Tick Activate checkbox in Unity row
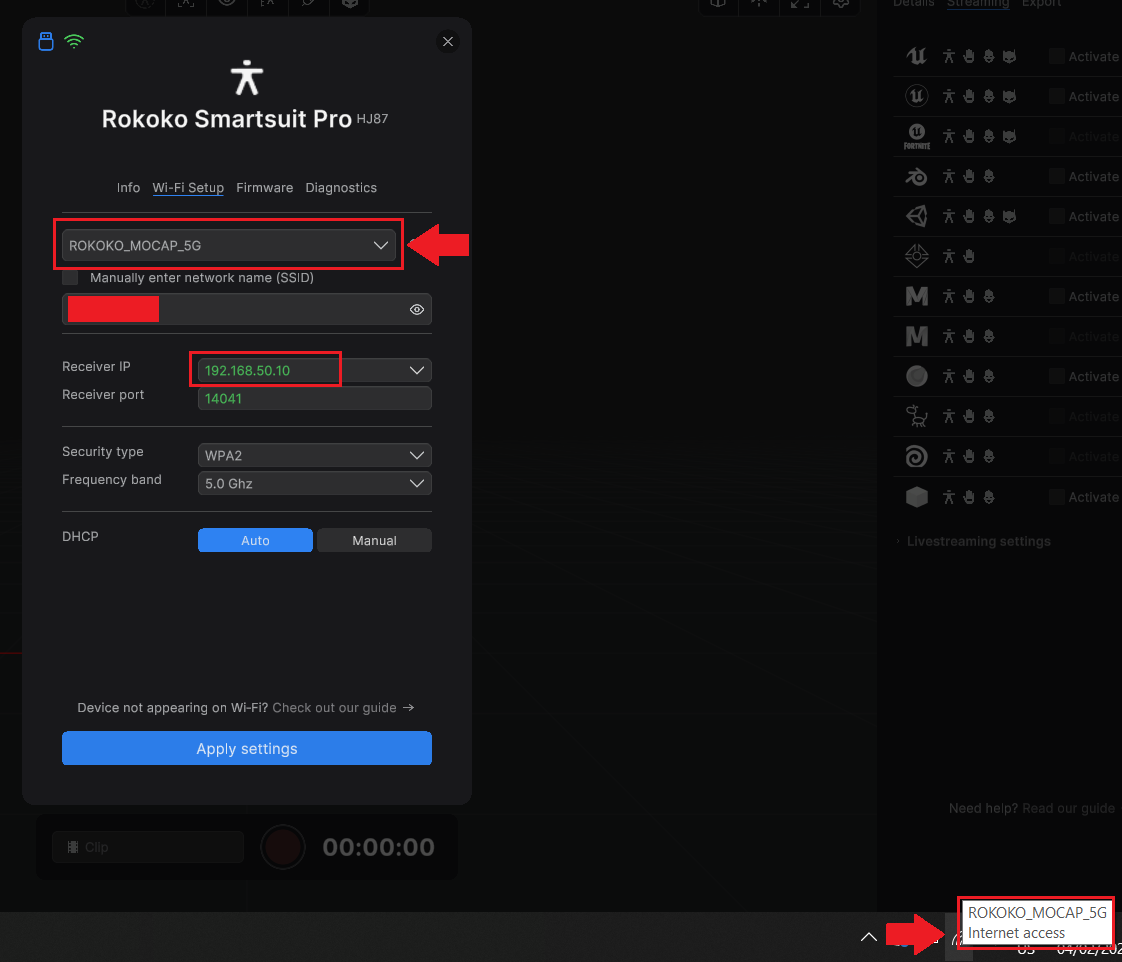This screenshot has height=962, width=1122. [1057, 216]
